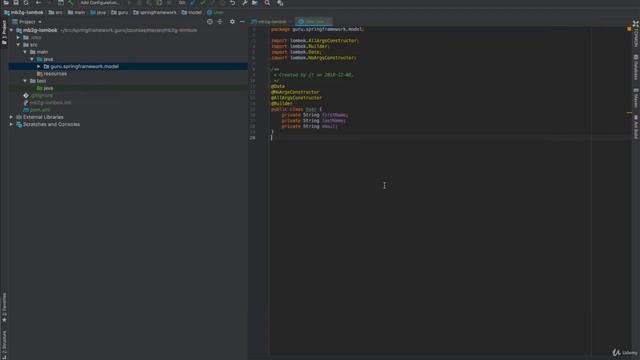Click the Project Structure folder icon

[x=255, y=2]
